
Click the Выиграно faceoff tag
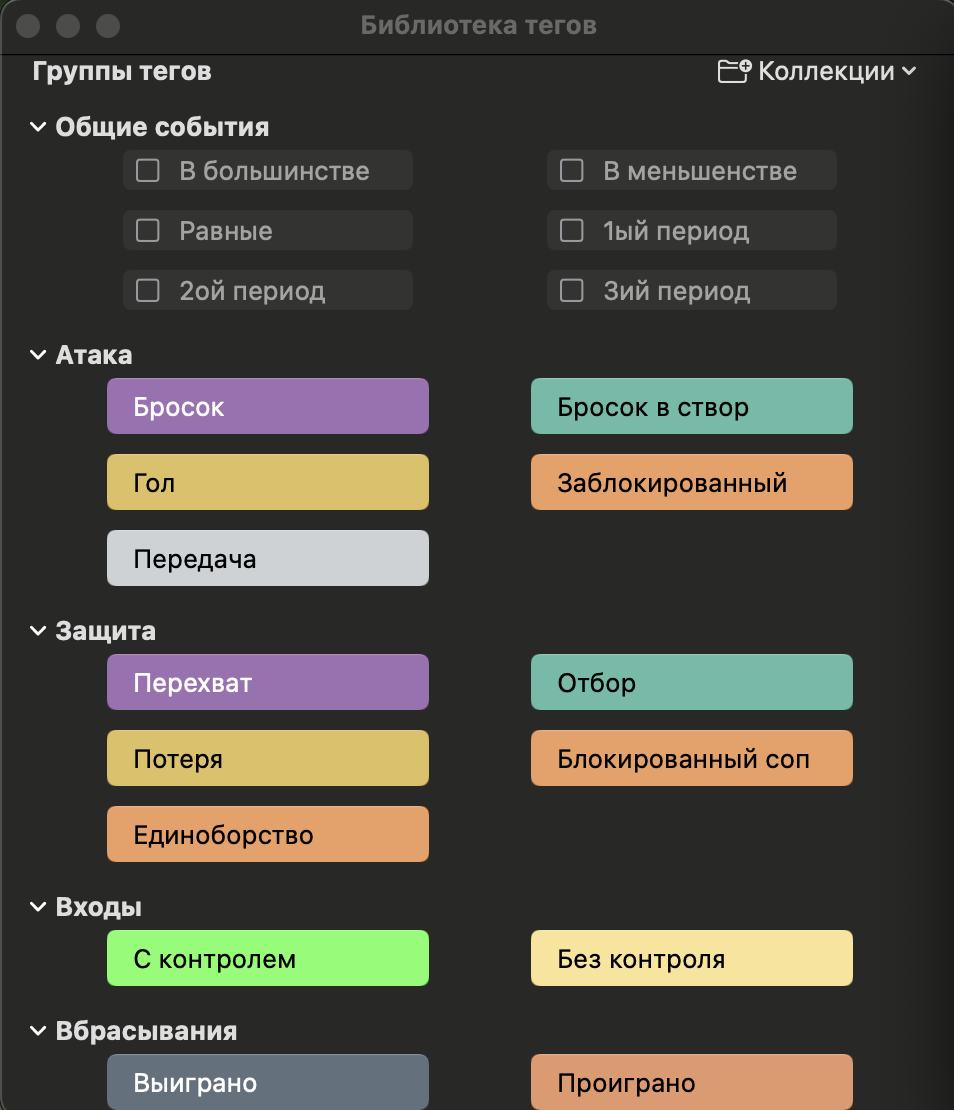pos(268,1082)
